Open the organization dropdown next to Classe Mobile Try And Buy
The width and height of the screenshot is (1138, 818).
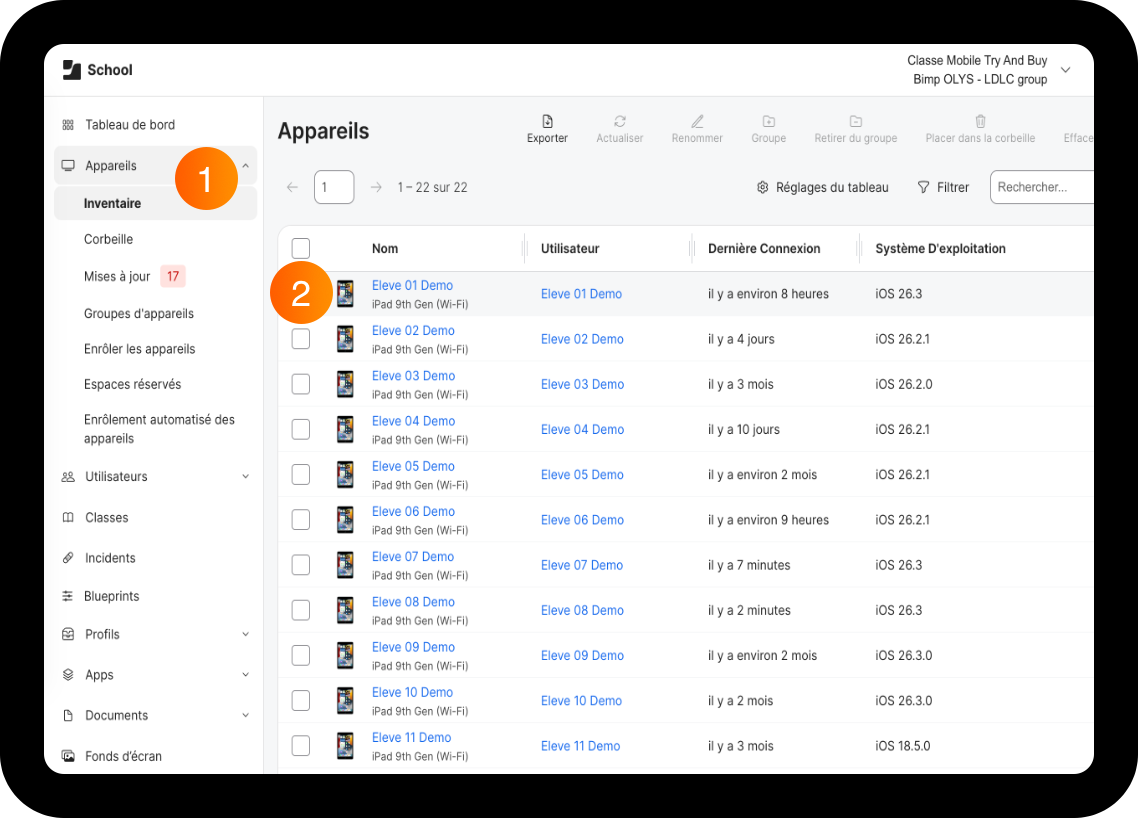(1065, 70)
